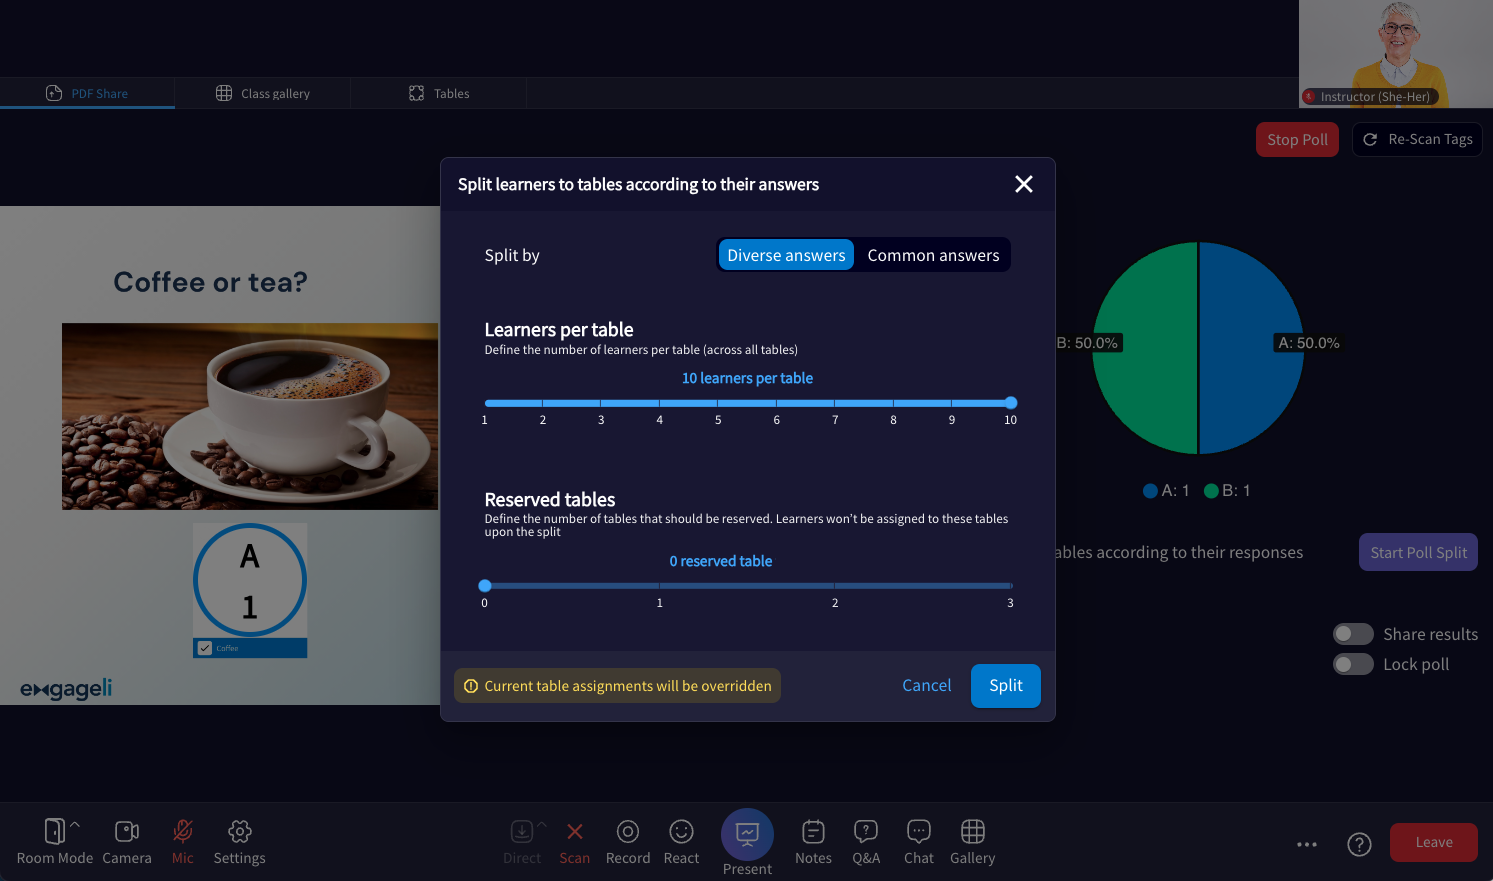
Task: Click the Camera icon
Action: (x=127, y=832)
